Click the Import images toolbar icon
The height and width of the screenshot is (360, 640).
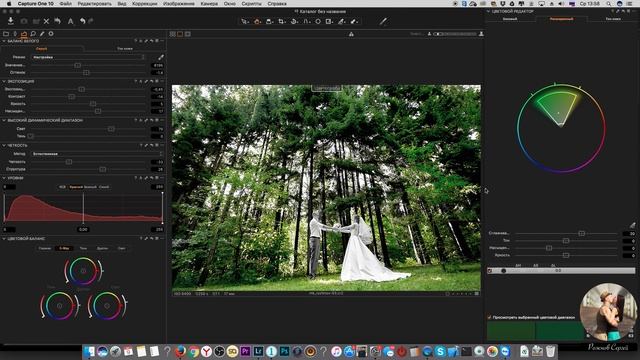(11, 21)
